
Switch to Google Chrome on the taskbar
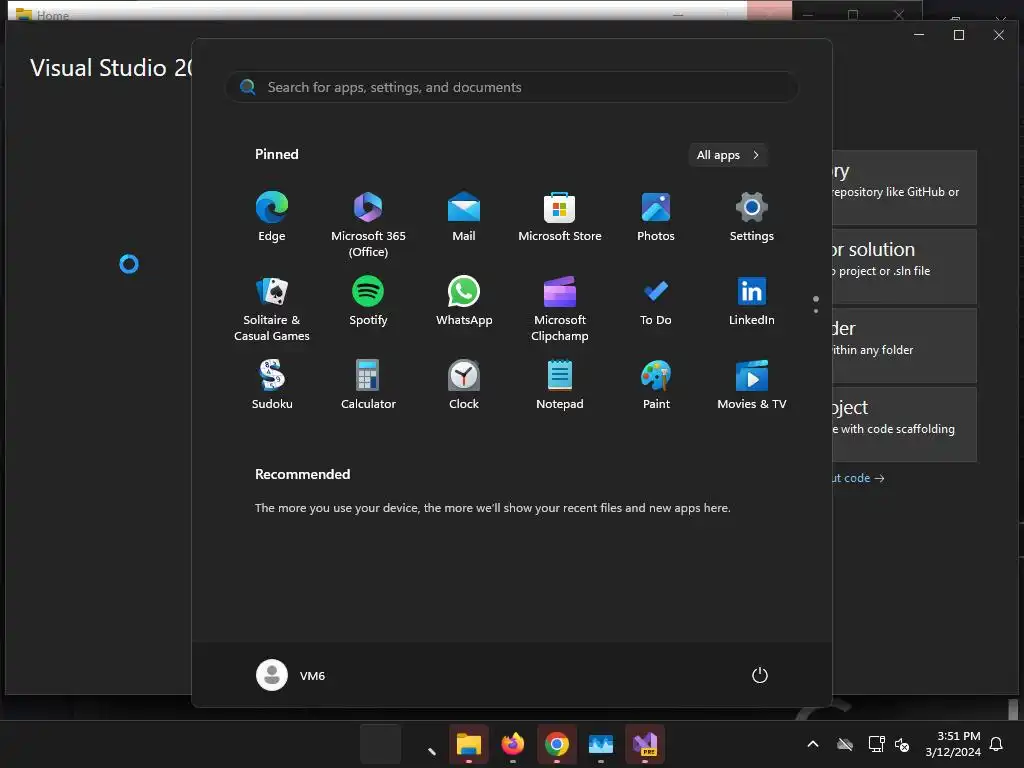(x=556, y=744)
